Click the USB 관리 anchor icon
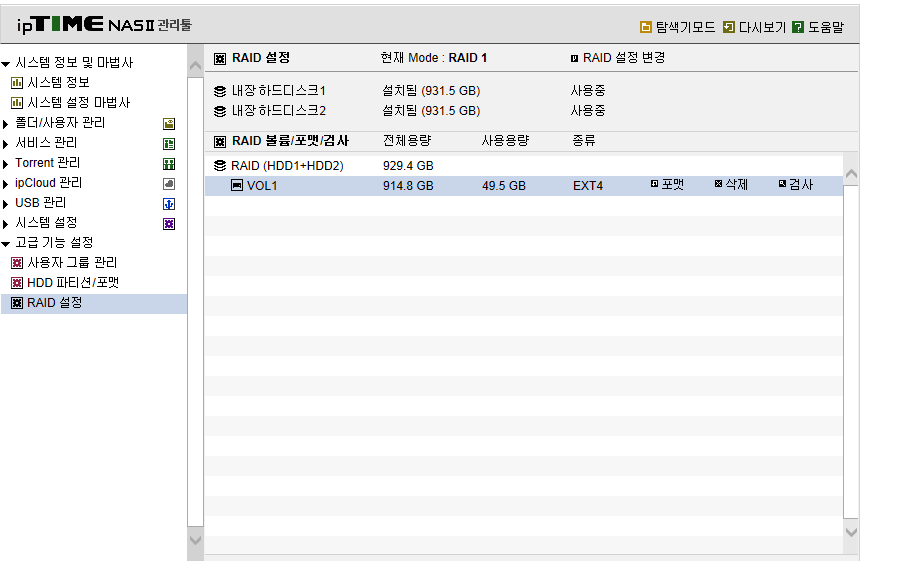902x561 pixels. [169, 204]
